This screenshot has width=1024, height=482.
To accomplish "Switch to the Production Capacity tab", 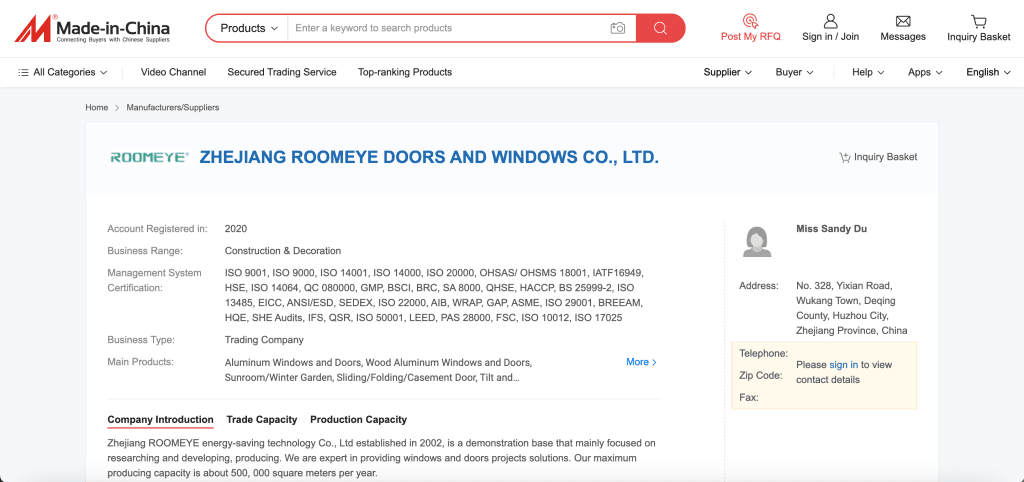I will [x=359, y=420].
